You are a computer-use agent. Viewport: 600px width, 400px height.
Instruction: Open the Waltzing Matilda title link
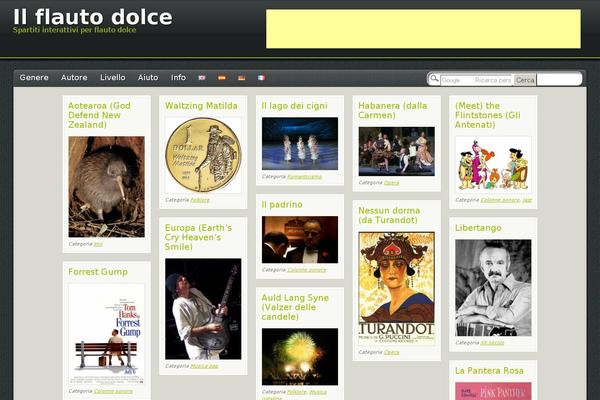(x=201, y=106)
